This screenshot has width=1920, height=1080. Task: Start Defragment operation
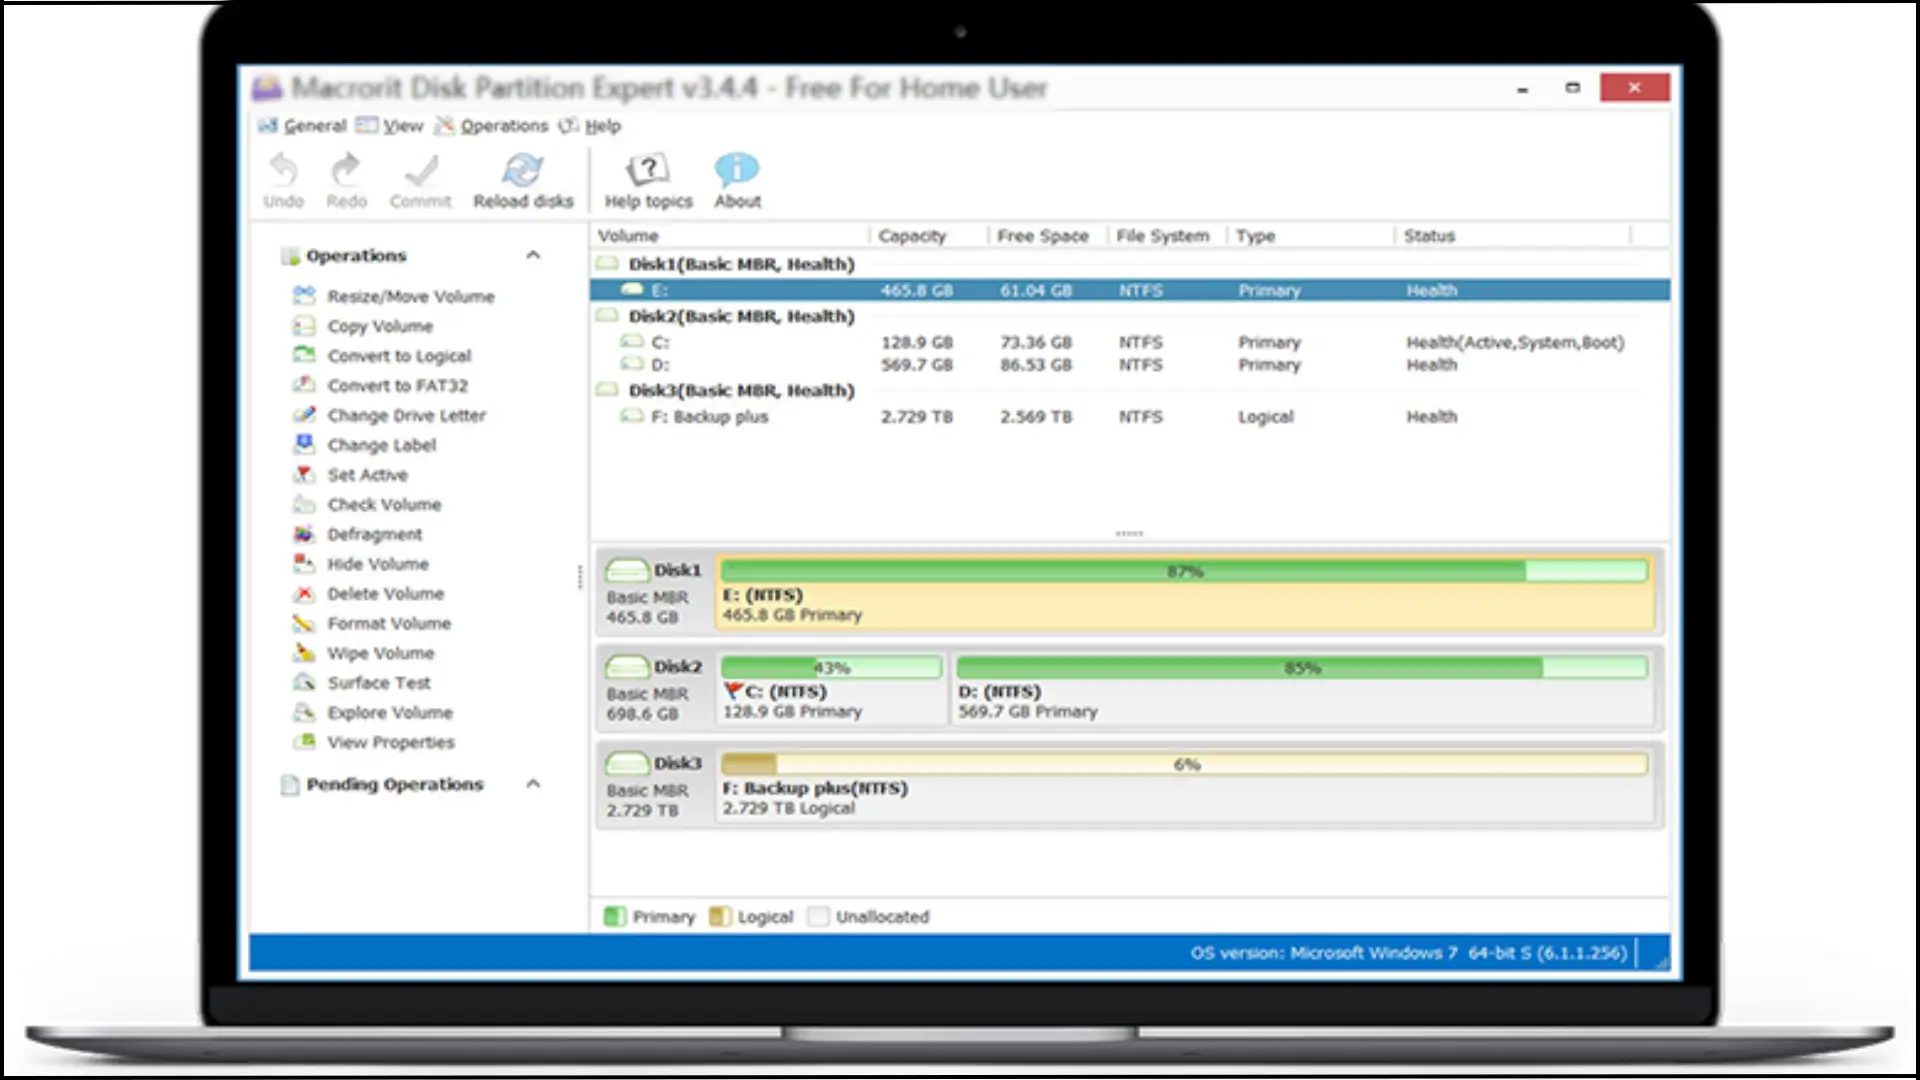coord(357,534)
